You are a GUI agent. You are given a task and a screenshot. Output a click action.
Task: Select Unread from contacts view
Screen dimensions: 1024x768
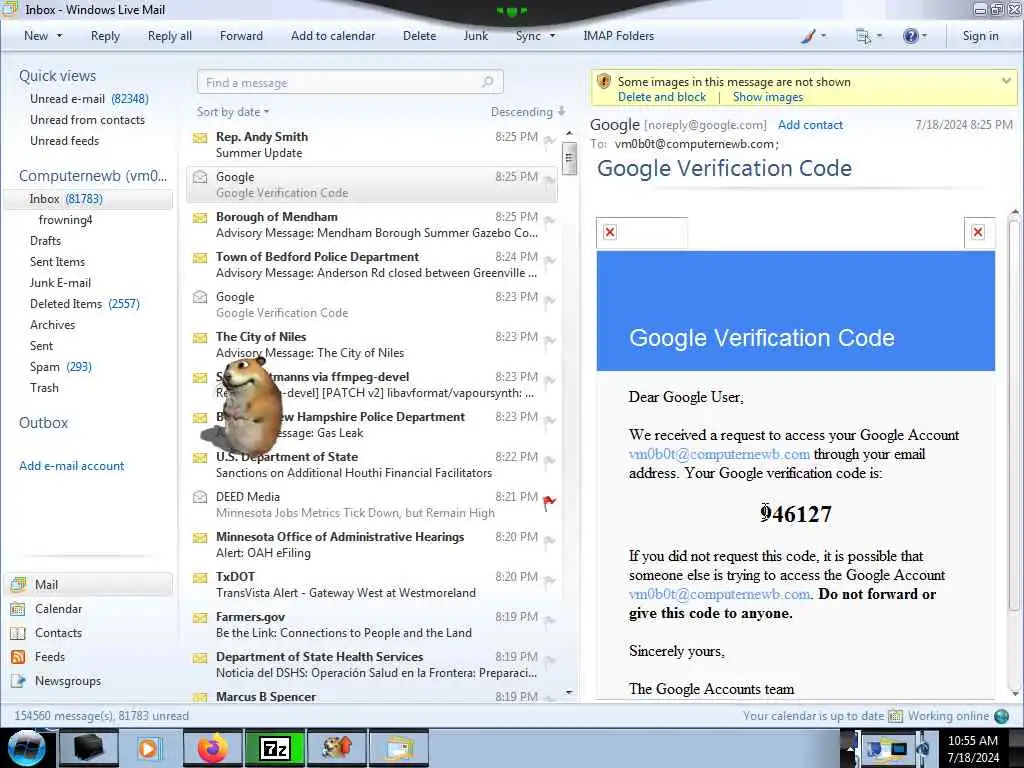(x=88, y=120)
